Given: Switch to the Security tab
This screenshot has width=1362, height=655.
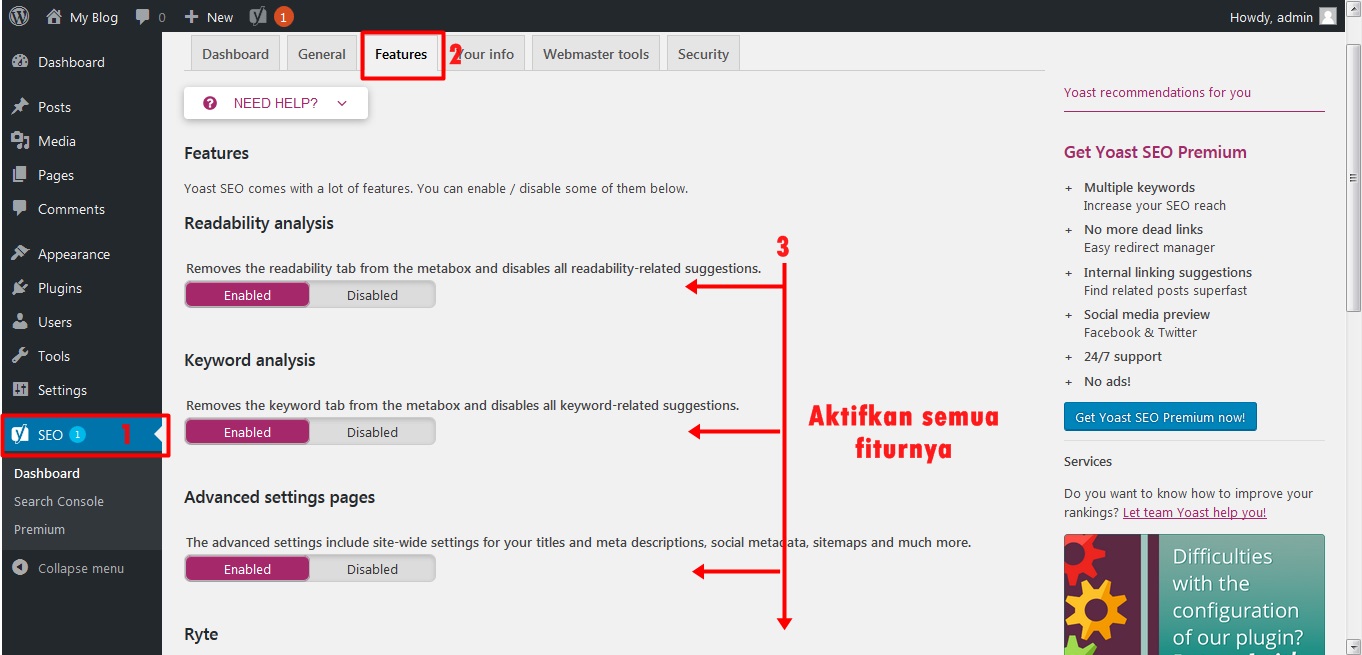Looking at the screenshot, I should pyautogui.click(x=703, y=54).
